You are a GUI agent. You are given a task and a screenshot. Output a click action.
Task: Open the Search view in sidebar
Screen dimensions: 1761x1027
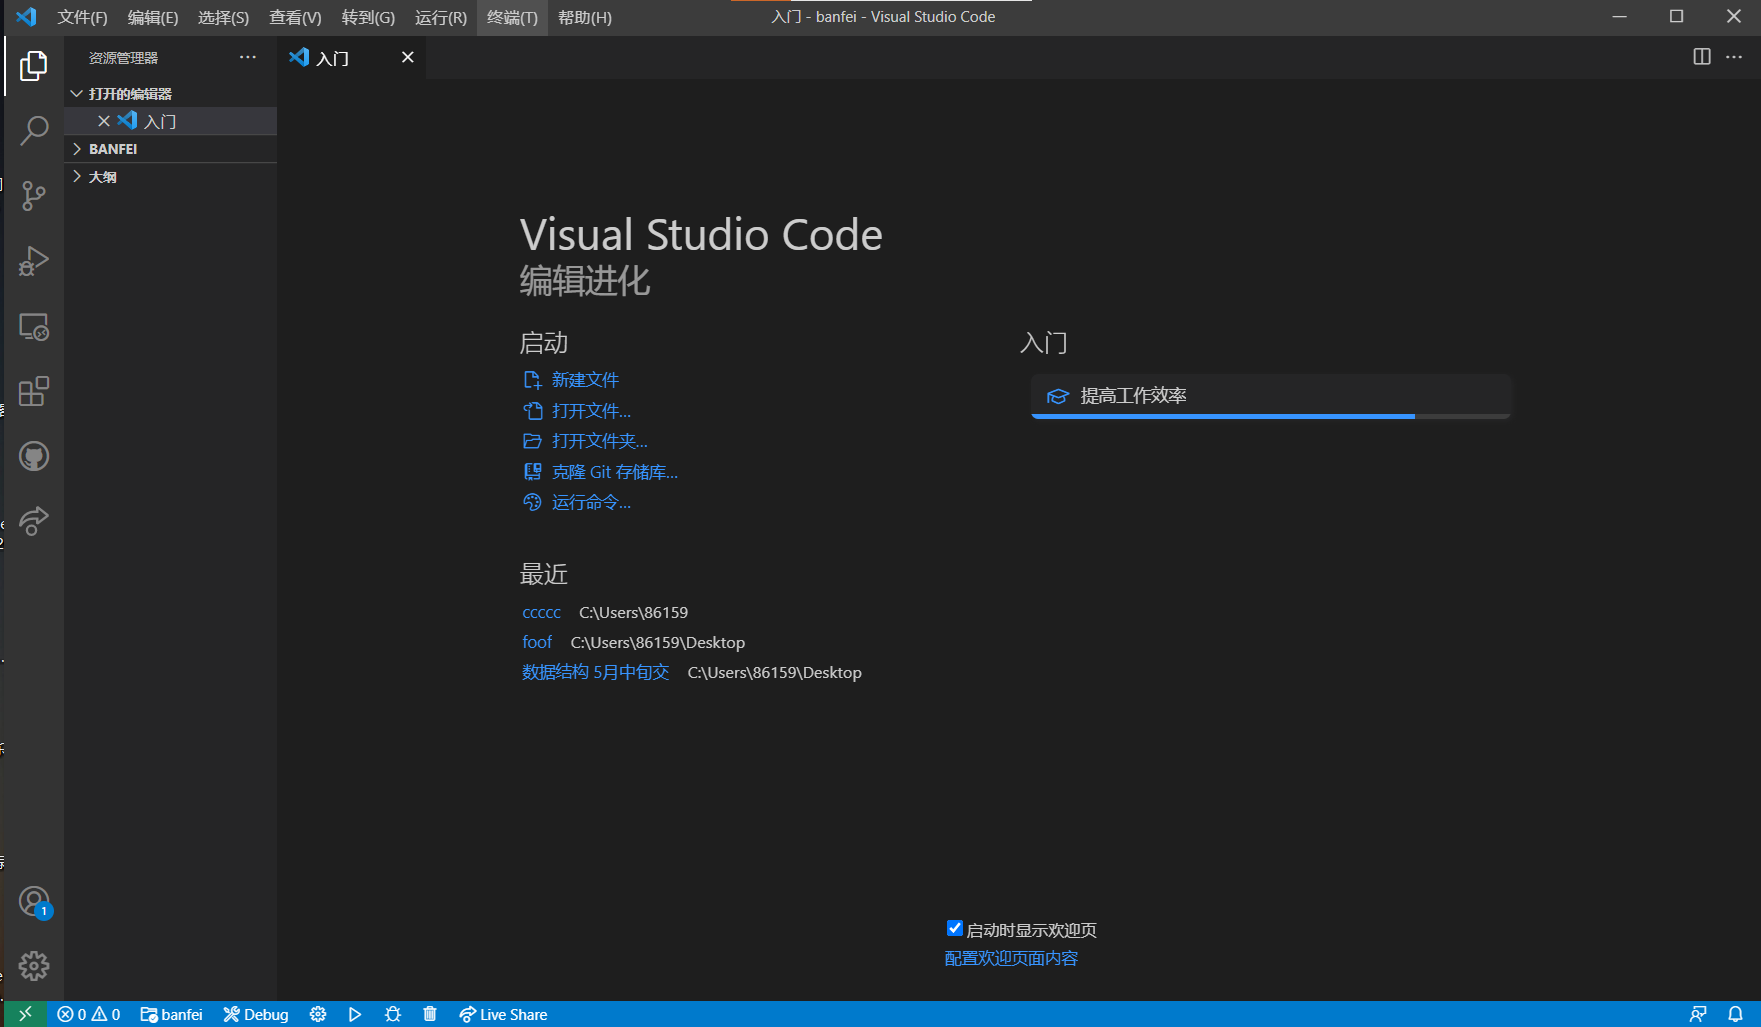tap(34, 131)
